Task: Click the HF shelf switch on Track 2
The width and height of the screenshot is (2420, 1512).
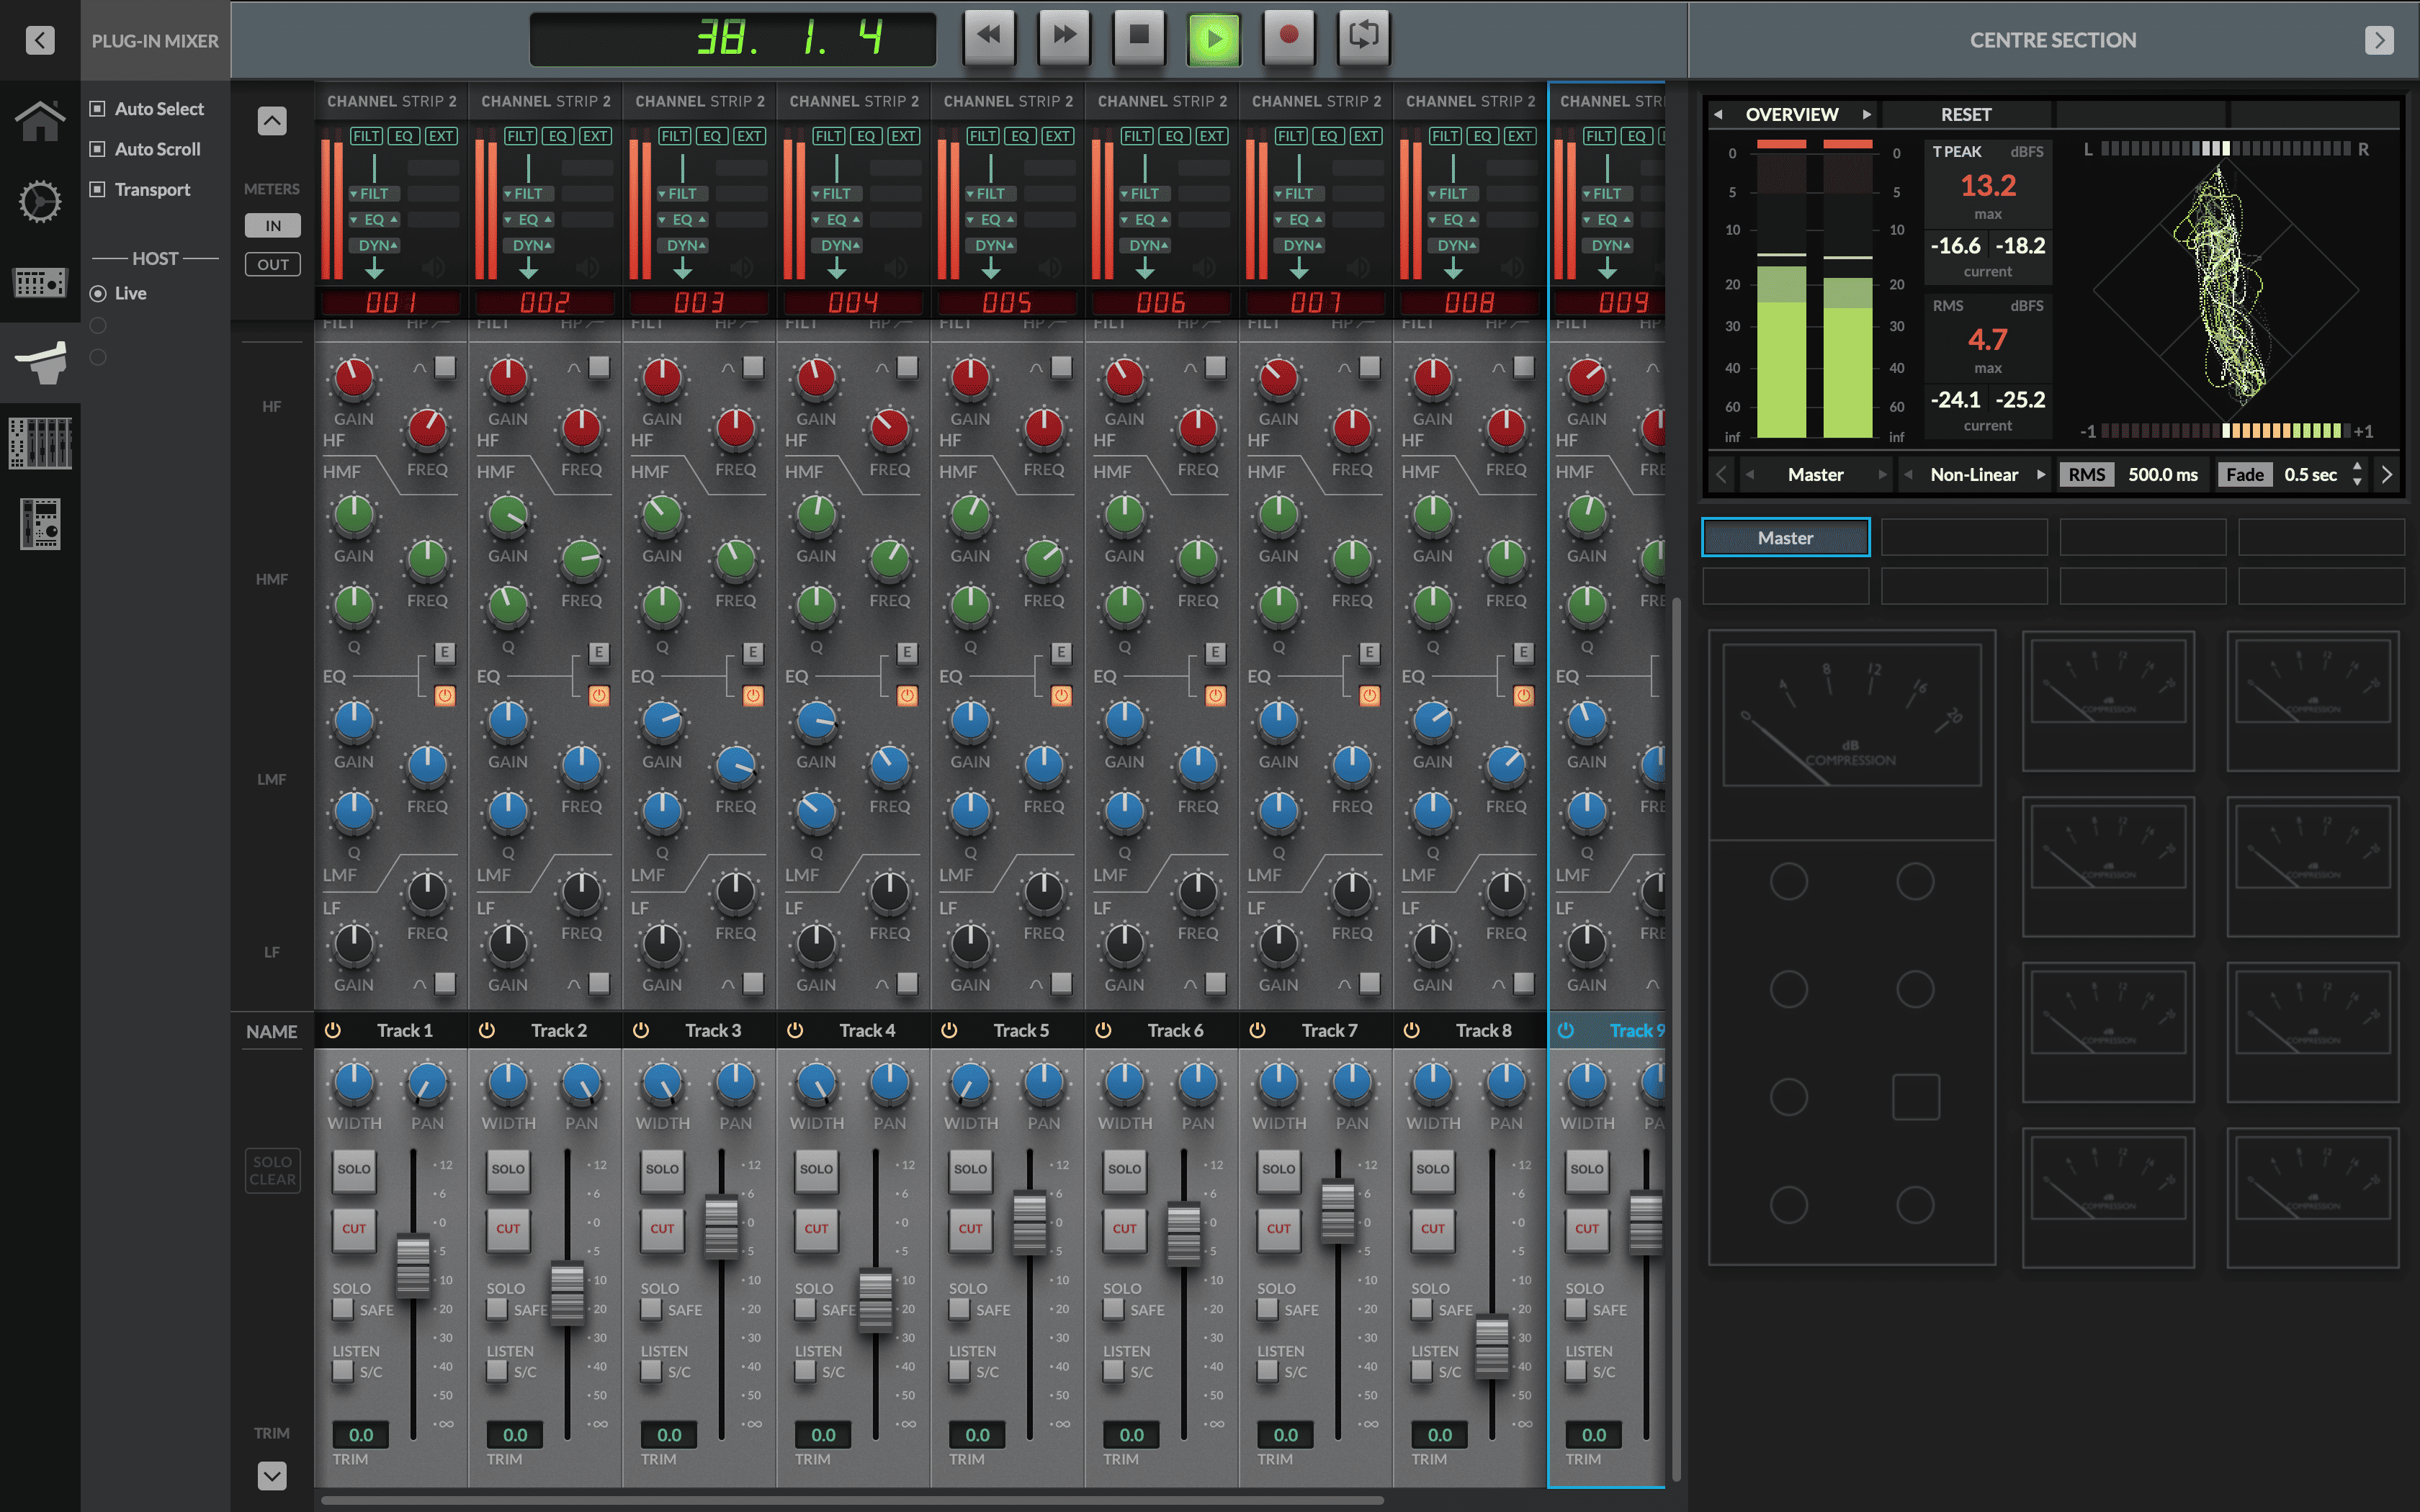Action: click(599, 367)
